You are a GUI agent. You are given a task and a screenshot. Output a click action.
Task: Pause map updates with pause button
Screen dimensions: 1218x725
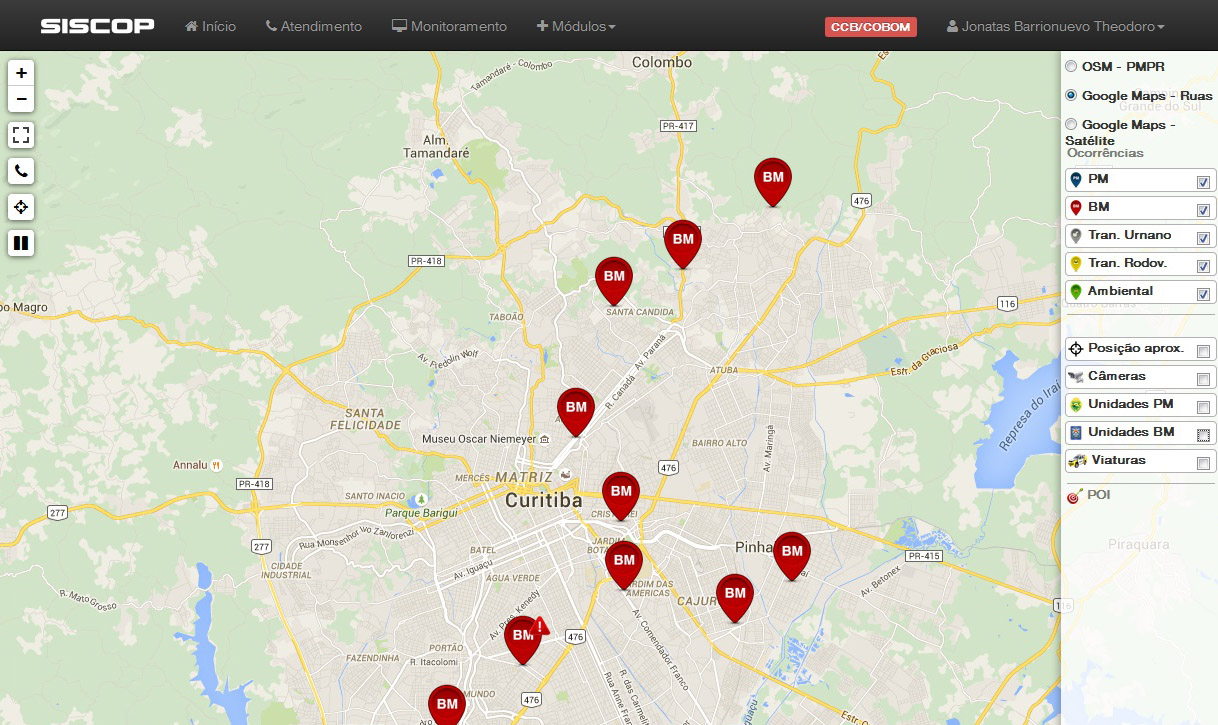click(21, 243)
